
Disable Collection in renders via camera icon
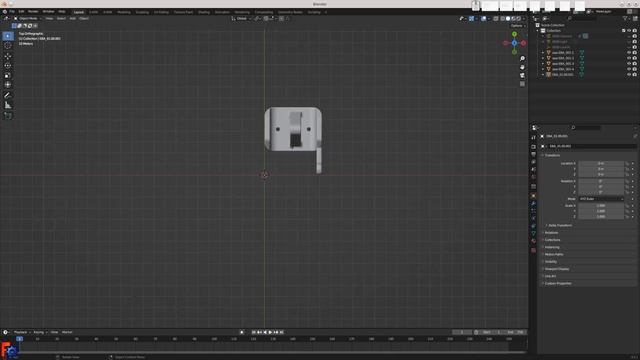coord(635,31)
